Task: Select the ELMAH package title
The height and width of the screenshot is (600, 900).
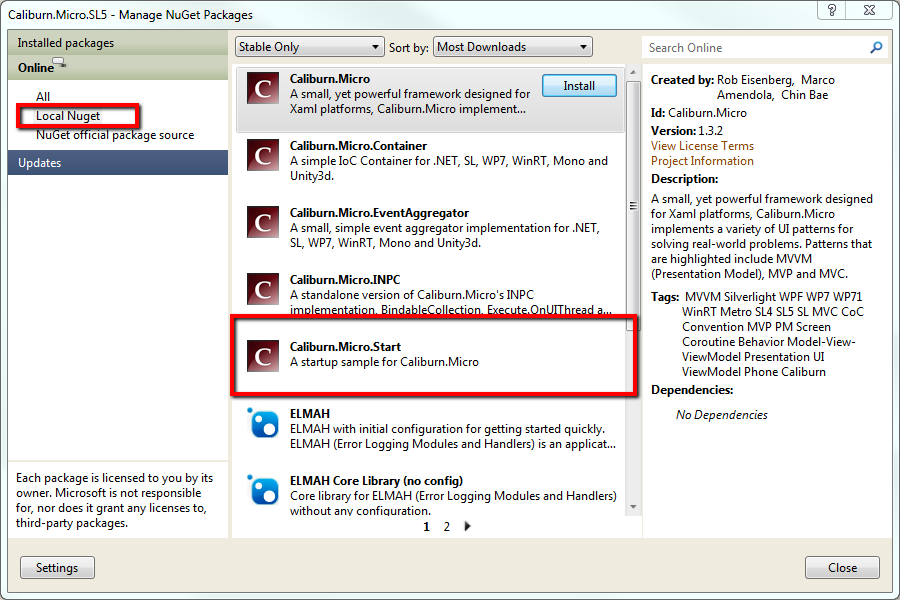Action: (310, 413)
